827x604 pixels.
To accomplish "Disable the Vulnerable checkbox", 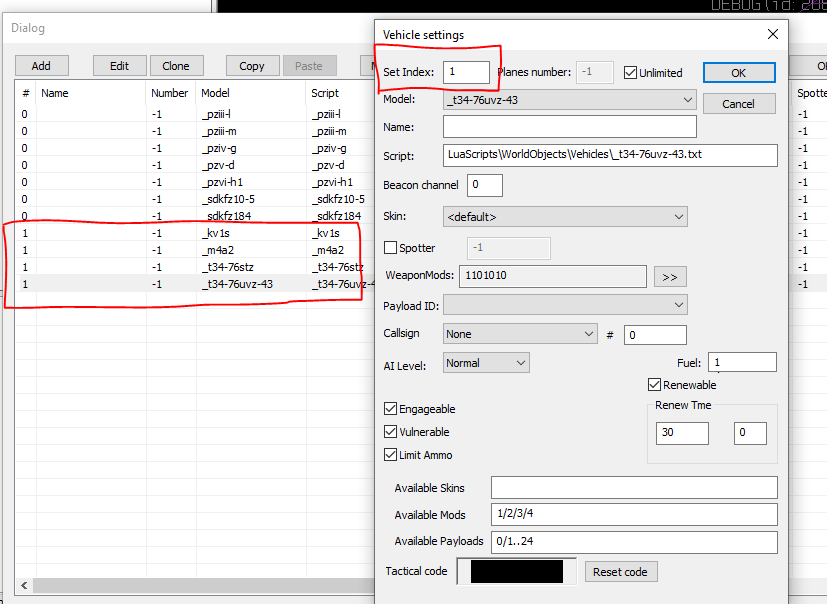I will [x=391, y=432].
